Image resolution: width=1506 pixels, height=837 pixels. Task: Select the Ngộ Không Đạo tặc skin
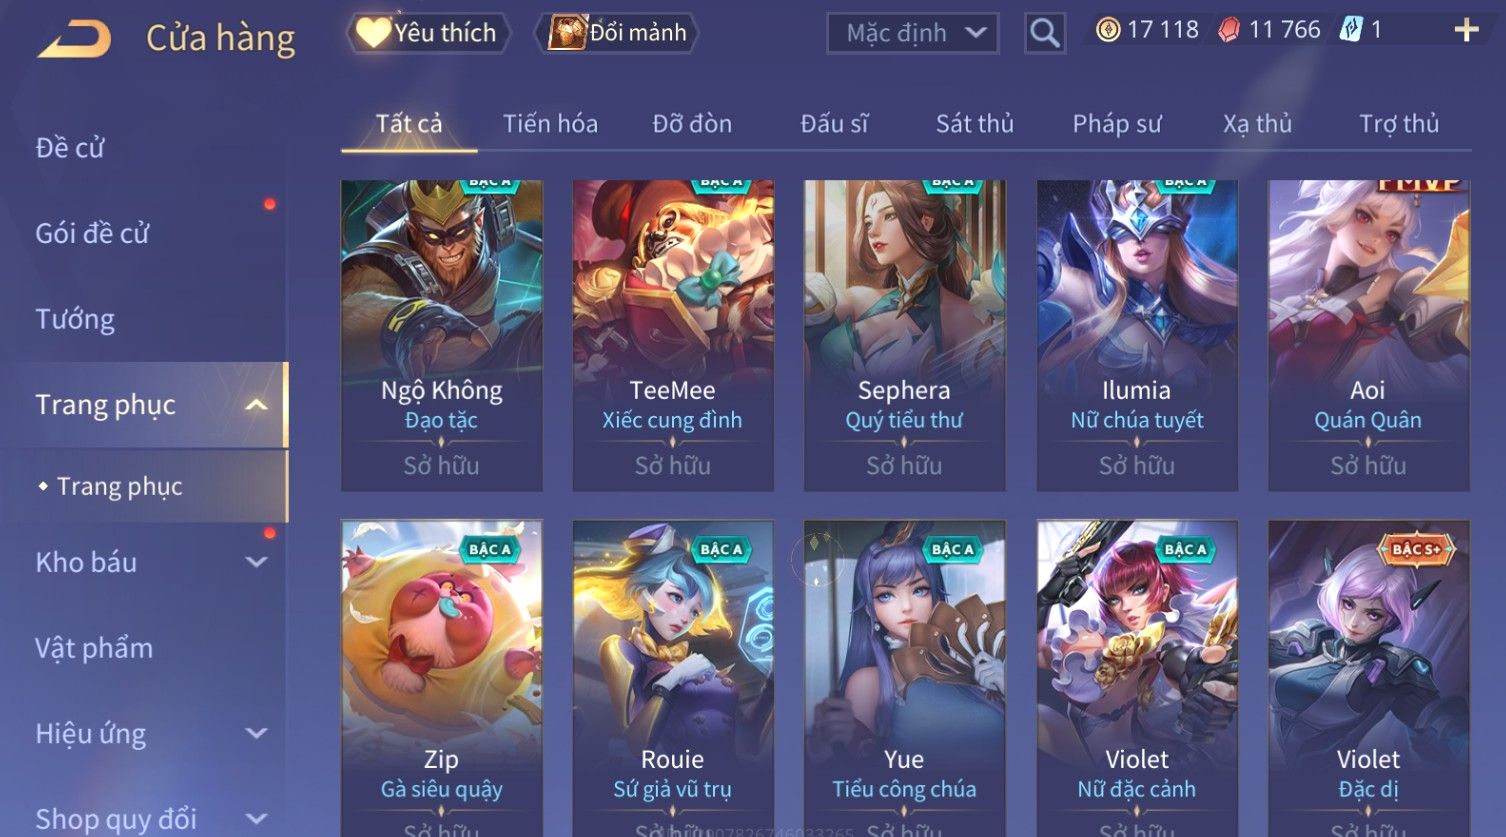(x=442, y=335)
